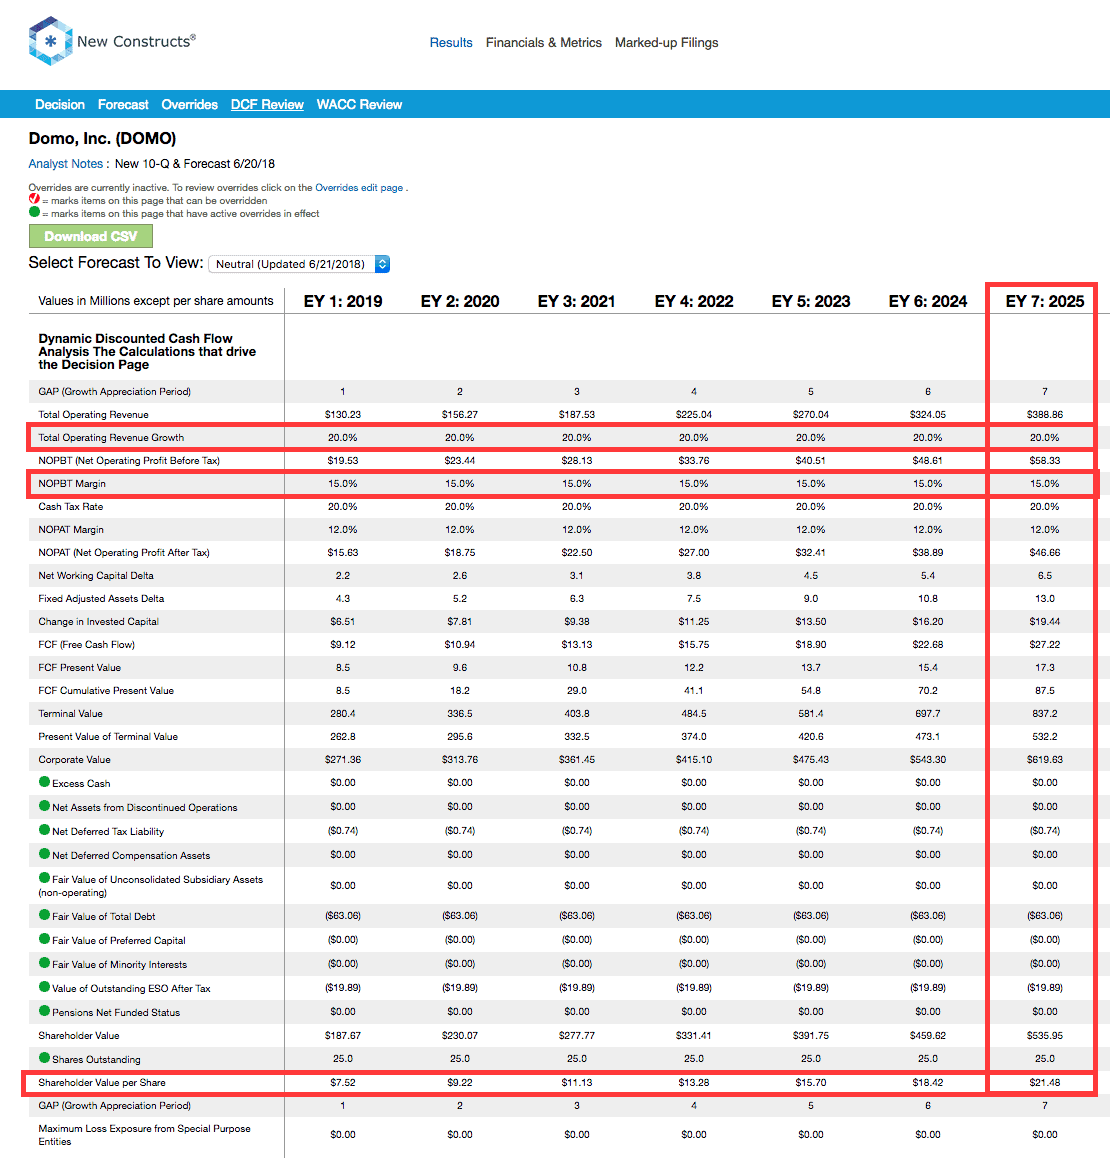
Task: Click the Corporate Value cell $619.63
Action: (1045, 759)
